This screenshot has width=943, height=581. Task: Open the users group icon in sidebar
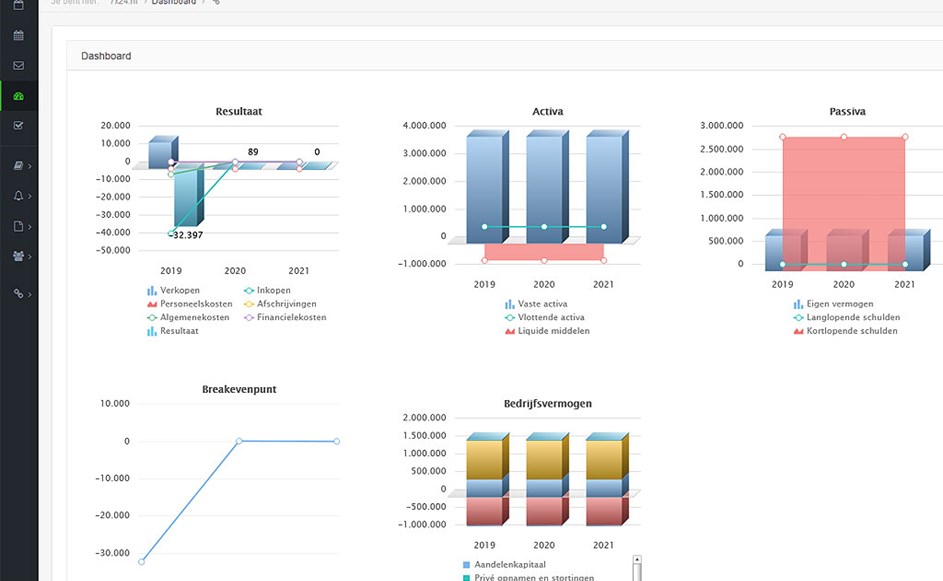tap(19, 256)
